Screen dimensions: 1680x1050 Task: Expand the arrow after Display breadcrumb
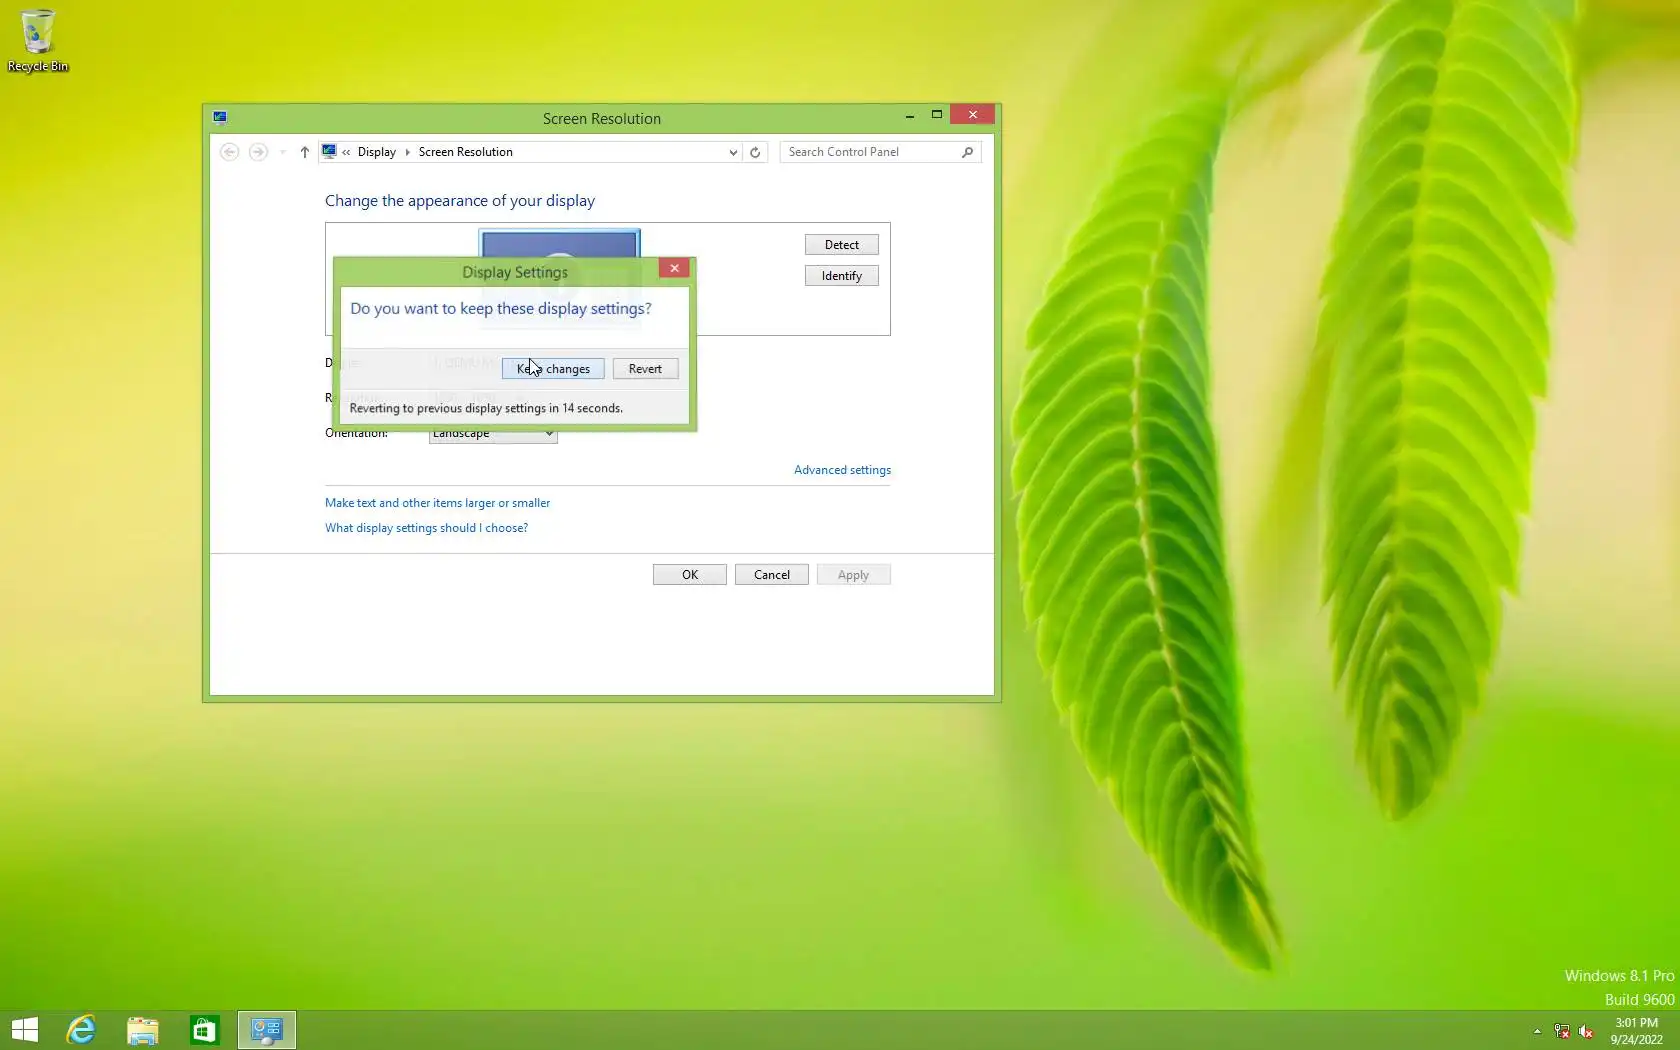point(408,152)
